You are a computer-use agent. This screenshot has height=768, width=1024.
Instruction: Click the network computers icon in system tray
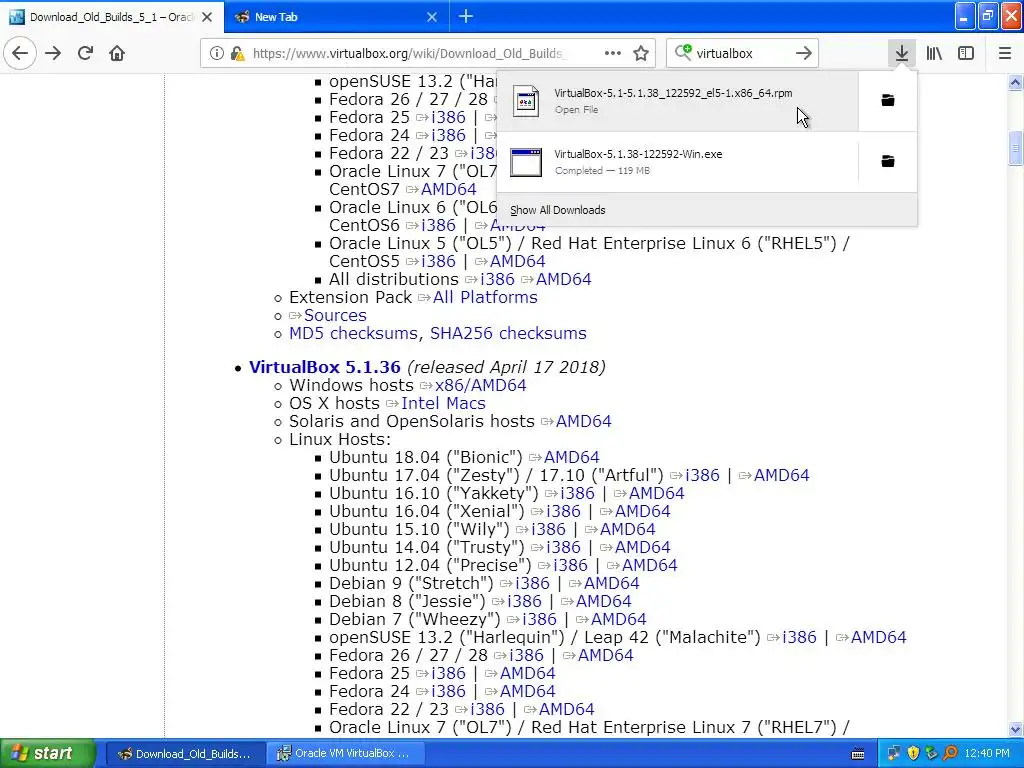[x=894, y=753]
